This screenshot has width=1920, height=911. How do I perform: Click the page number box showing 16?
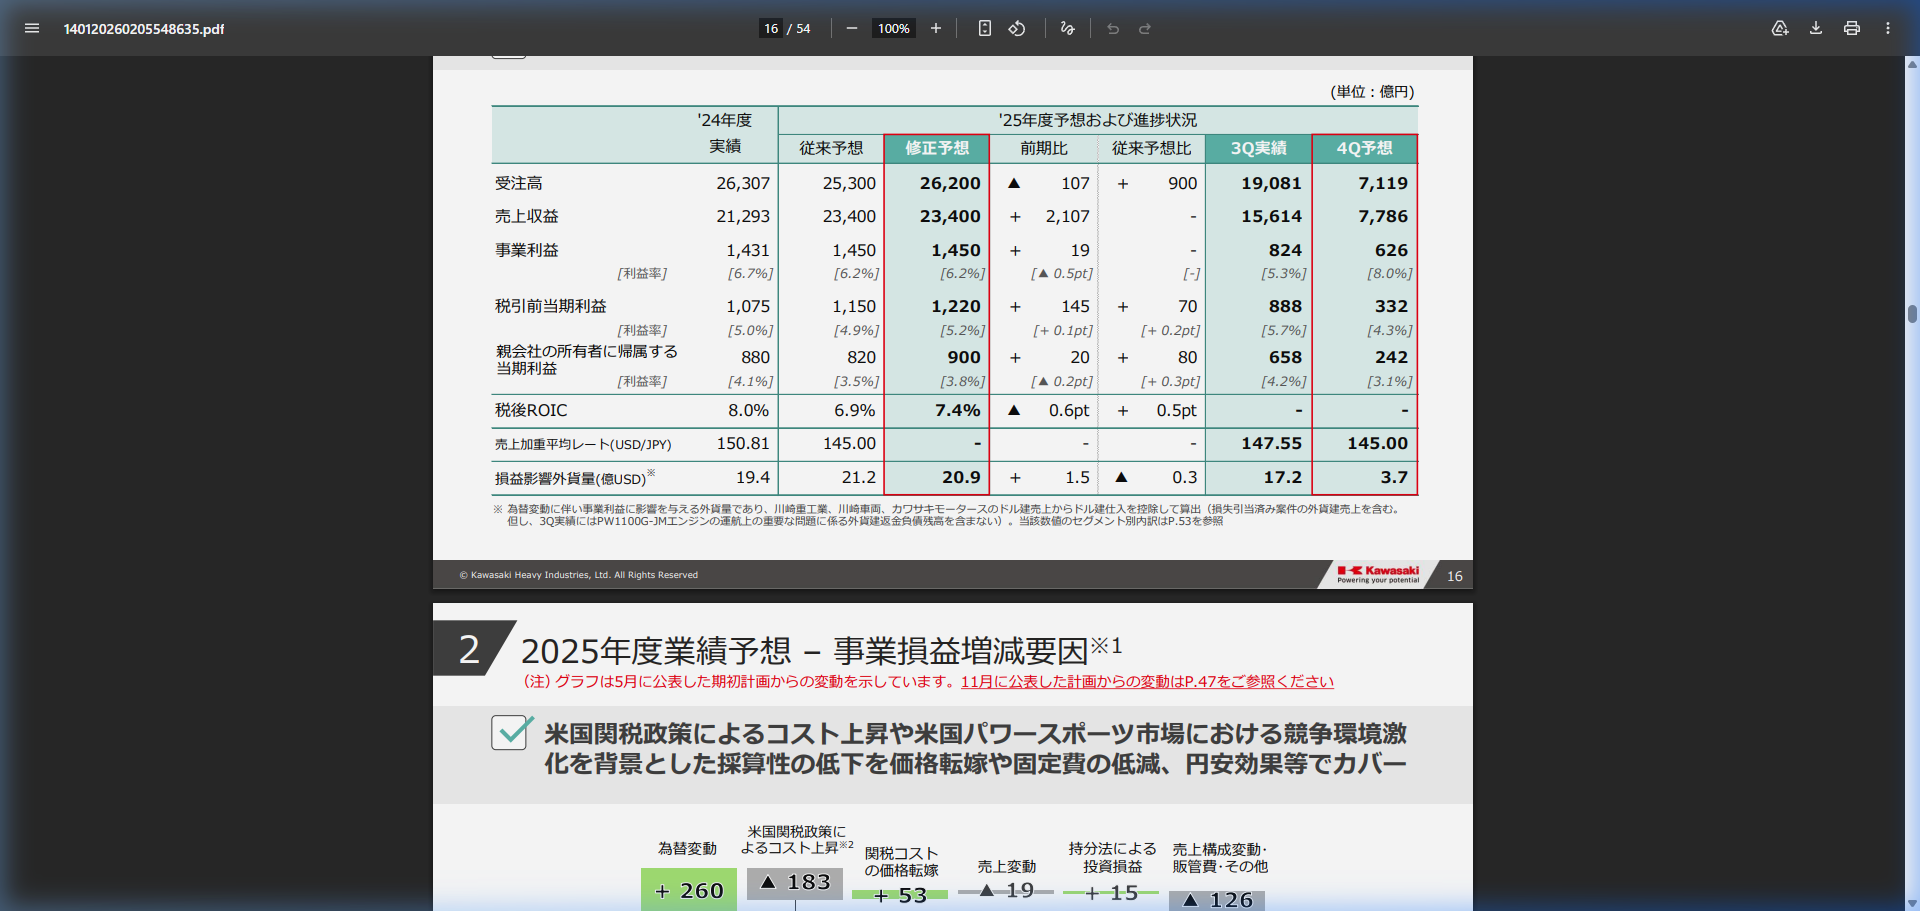click(770, 28)
